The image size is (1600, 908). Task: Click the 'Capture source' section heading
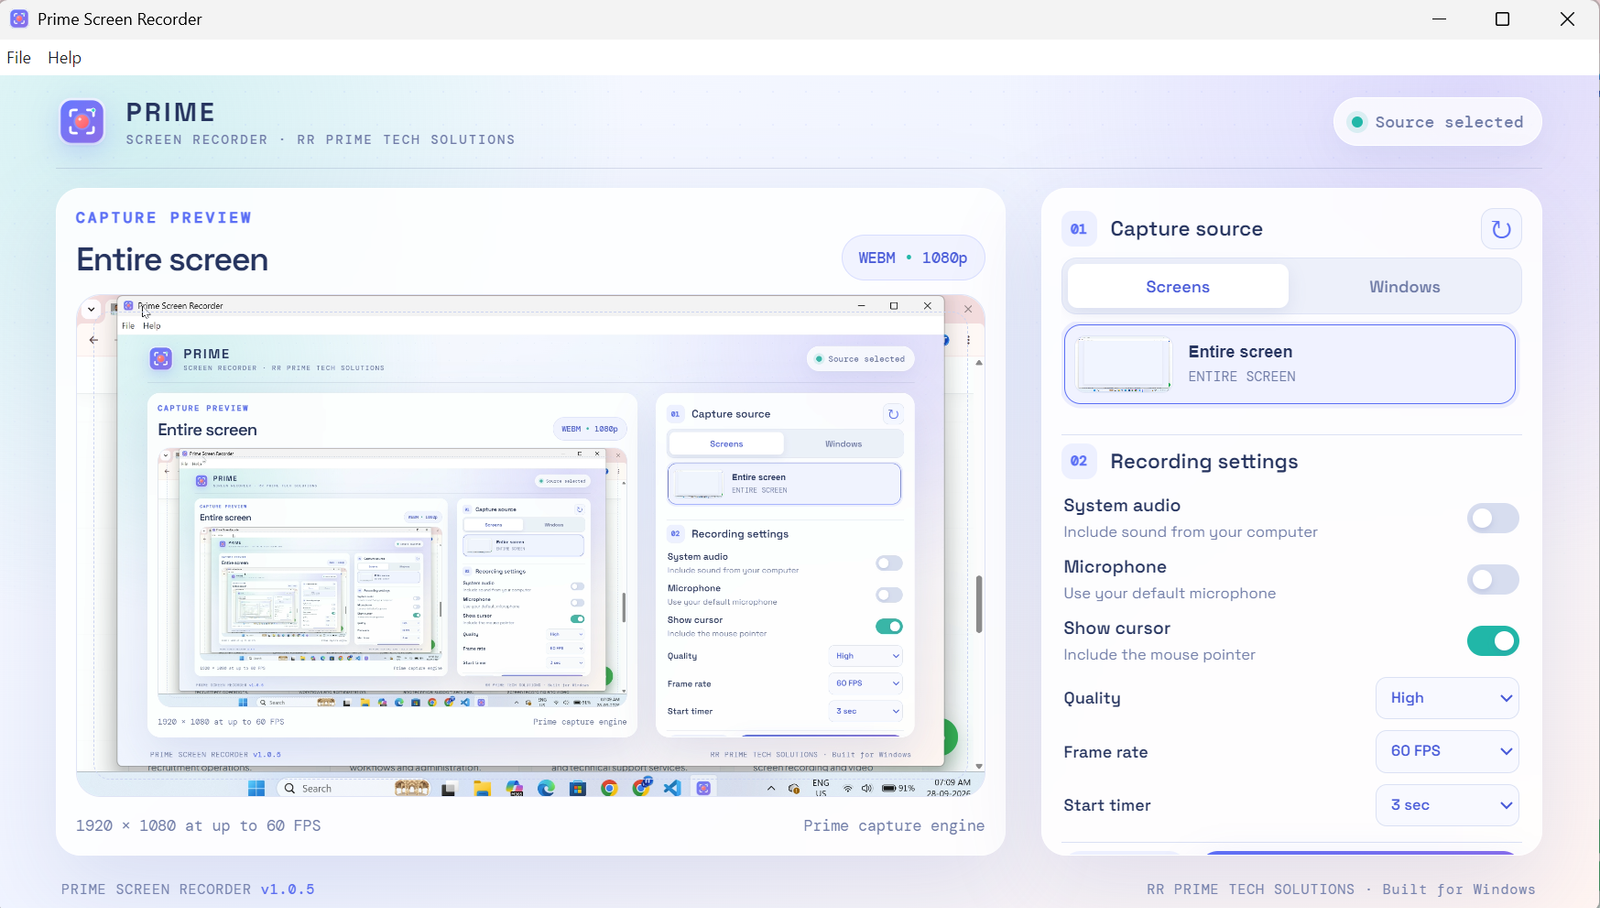coord(1186,229)
